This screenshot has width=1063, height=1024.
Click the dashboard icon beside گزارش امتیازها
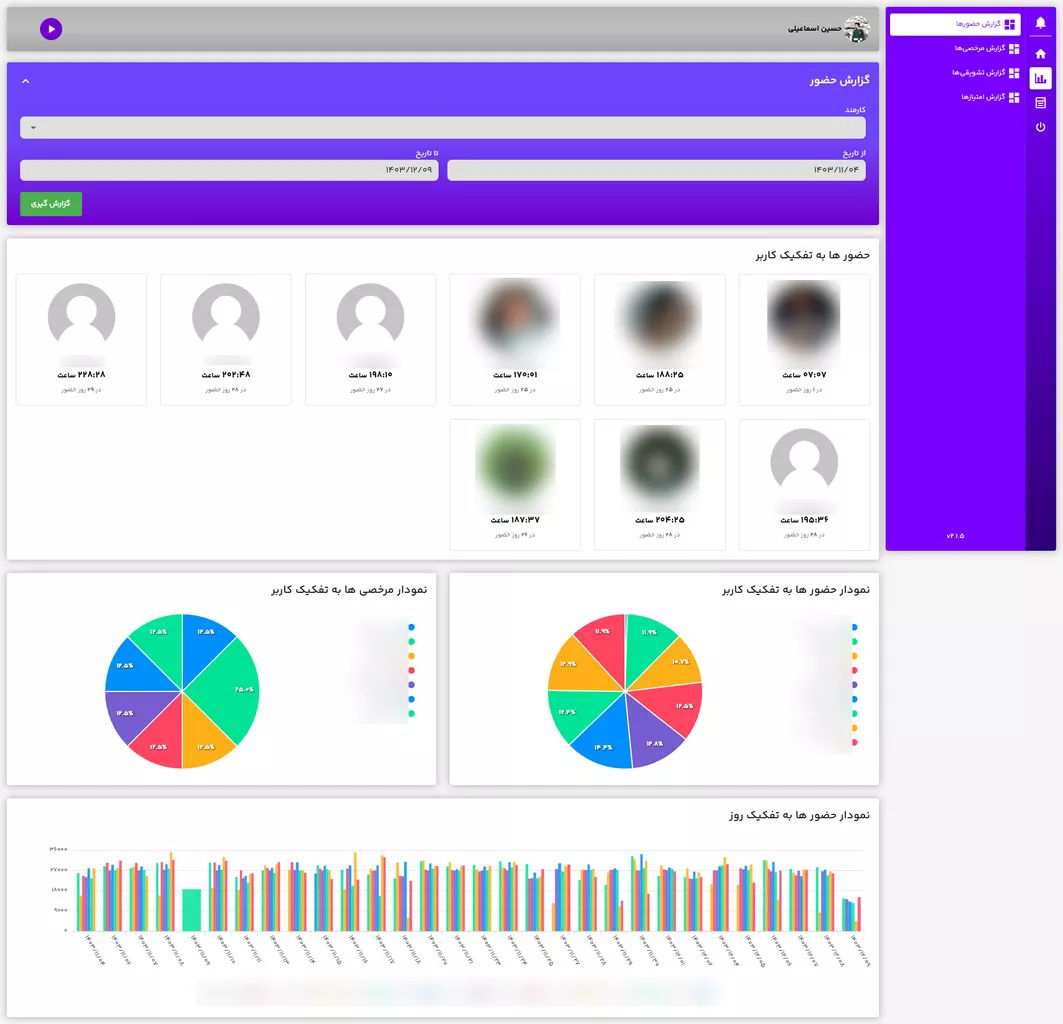tap(1014, 97)
